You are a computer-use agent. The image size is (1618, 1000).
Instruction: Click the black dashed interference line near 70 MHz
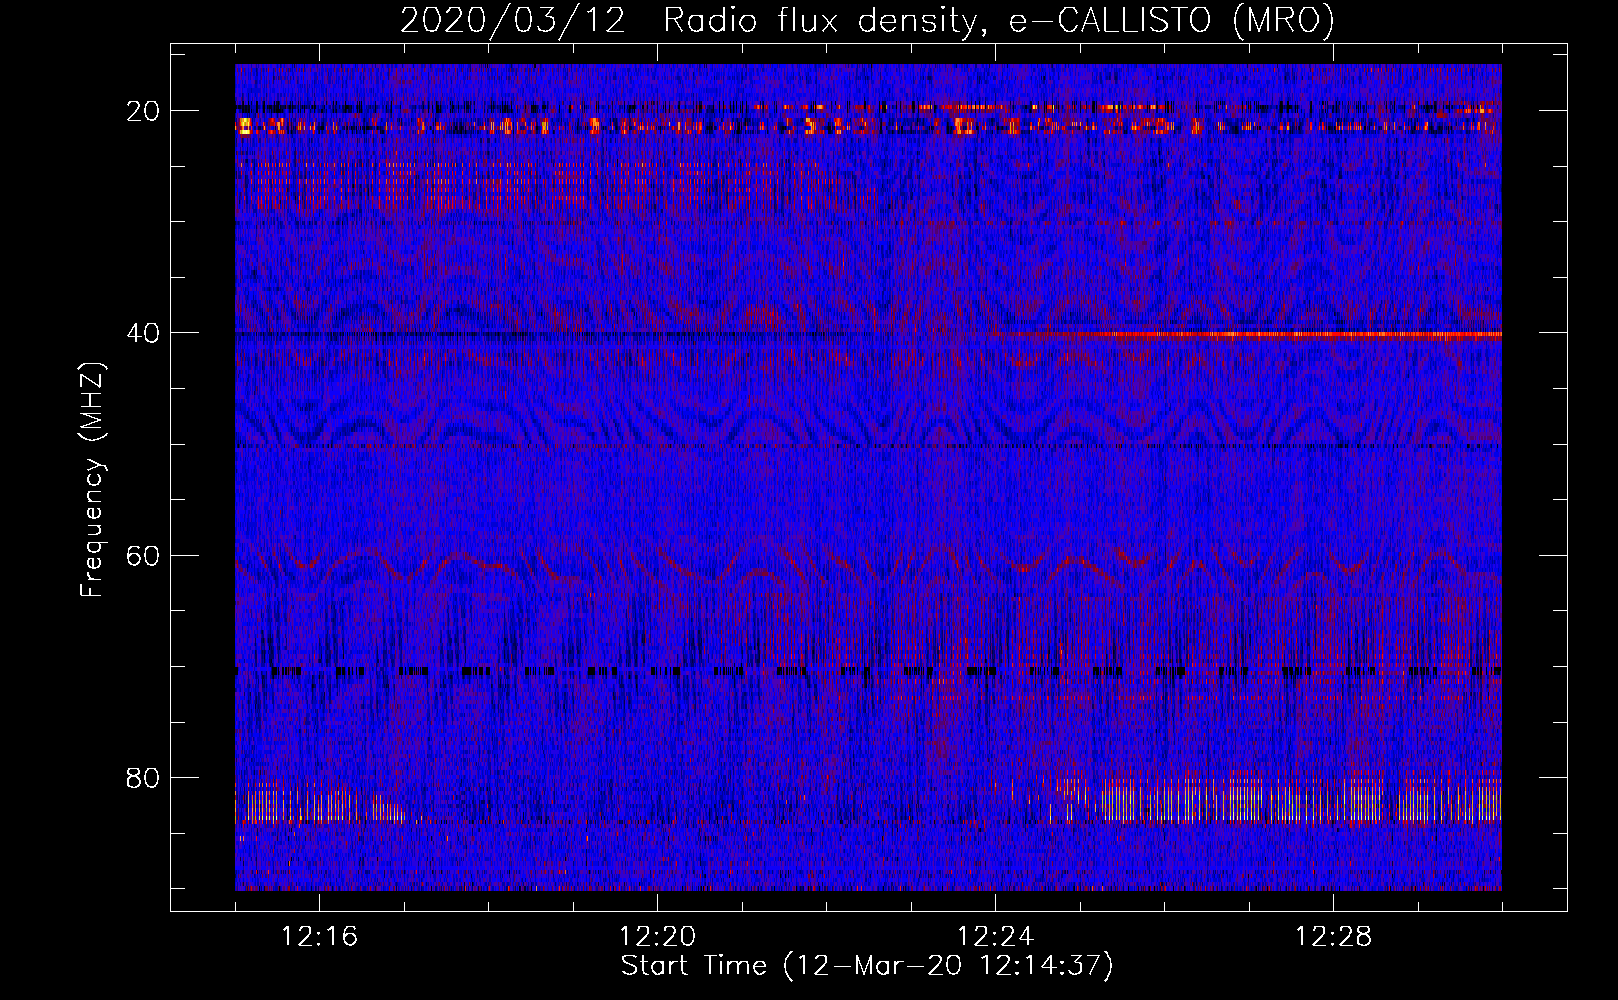(868, 672)
